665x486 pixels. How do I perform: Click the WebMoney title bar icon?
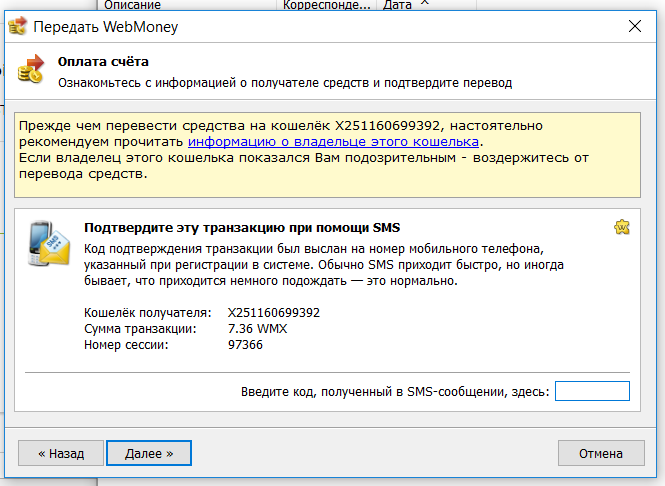[17, 27]
